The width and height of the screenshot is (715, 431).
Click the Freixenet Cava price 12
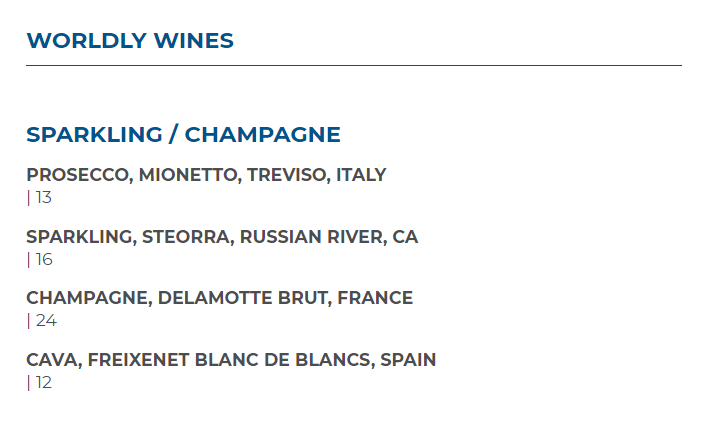click(x=43, y=383)
